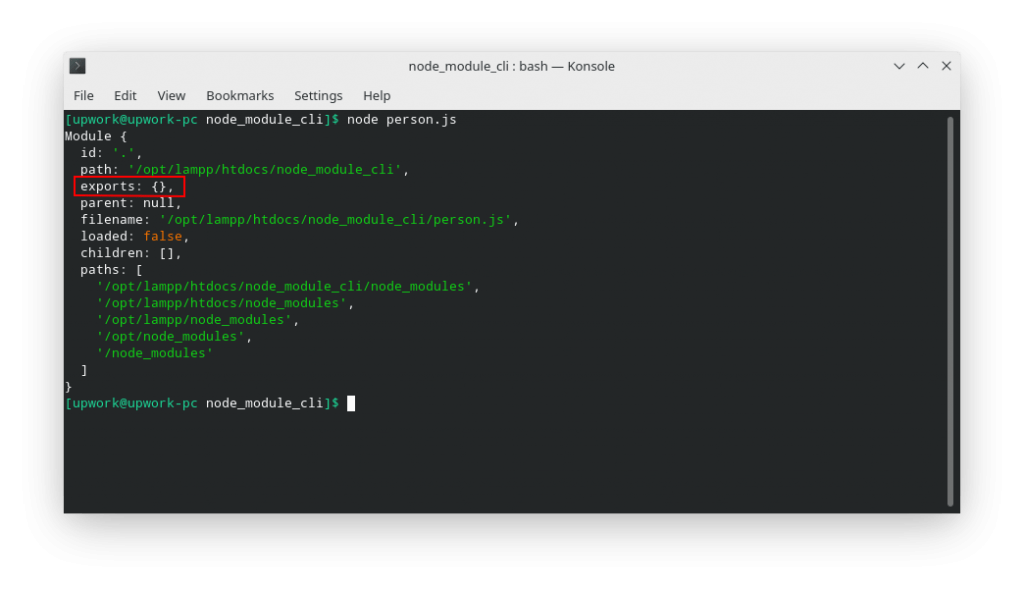Click the blinking terminal cursor block
The height and width of the screenshot is (589, 1024).
tap(352, 403)
